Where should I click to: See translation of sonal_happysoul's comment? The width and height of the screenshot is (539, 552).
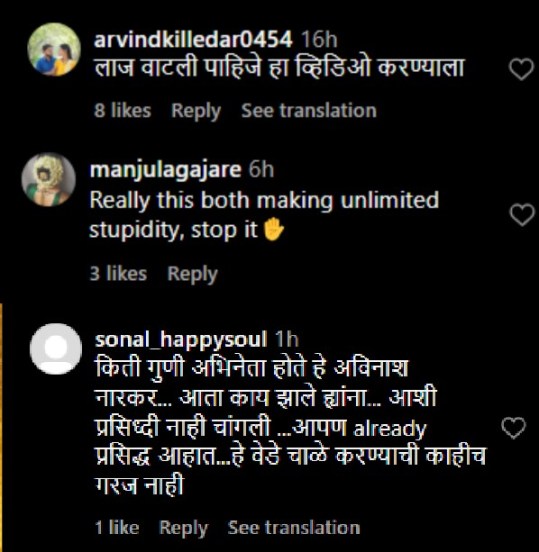294,527
